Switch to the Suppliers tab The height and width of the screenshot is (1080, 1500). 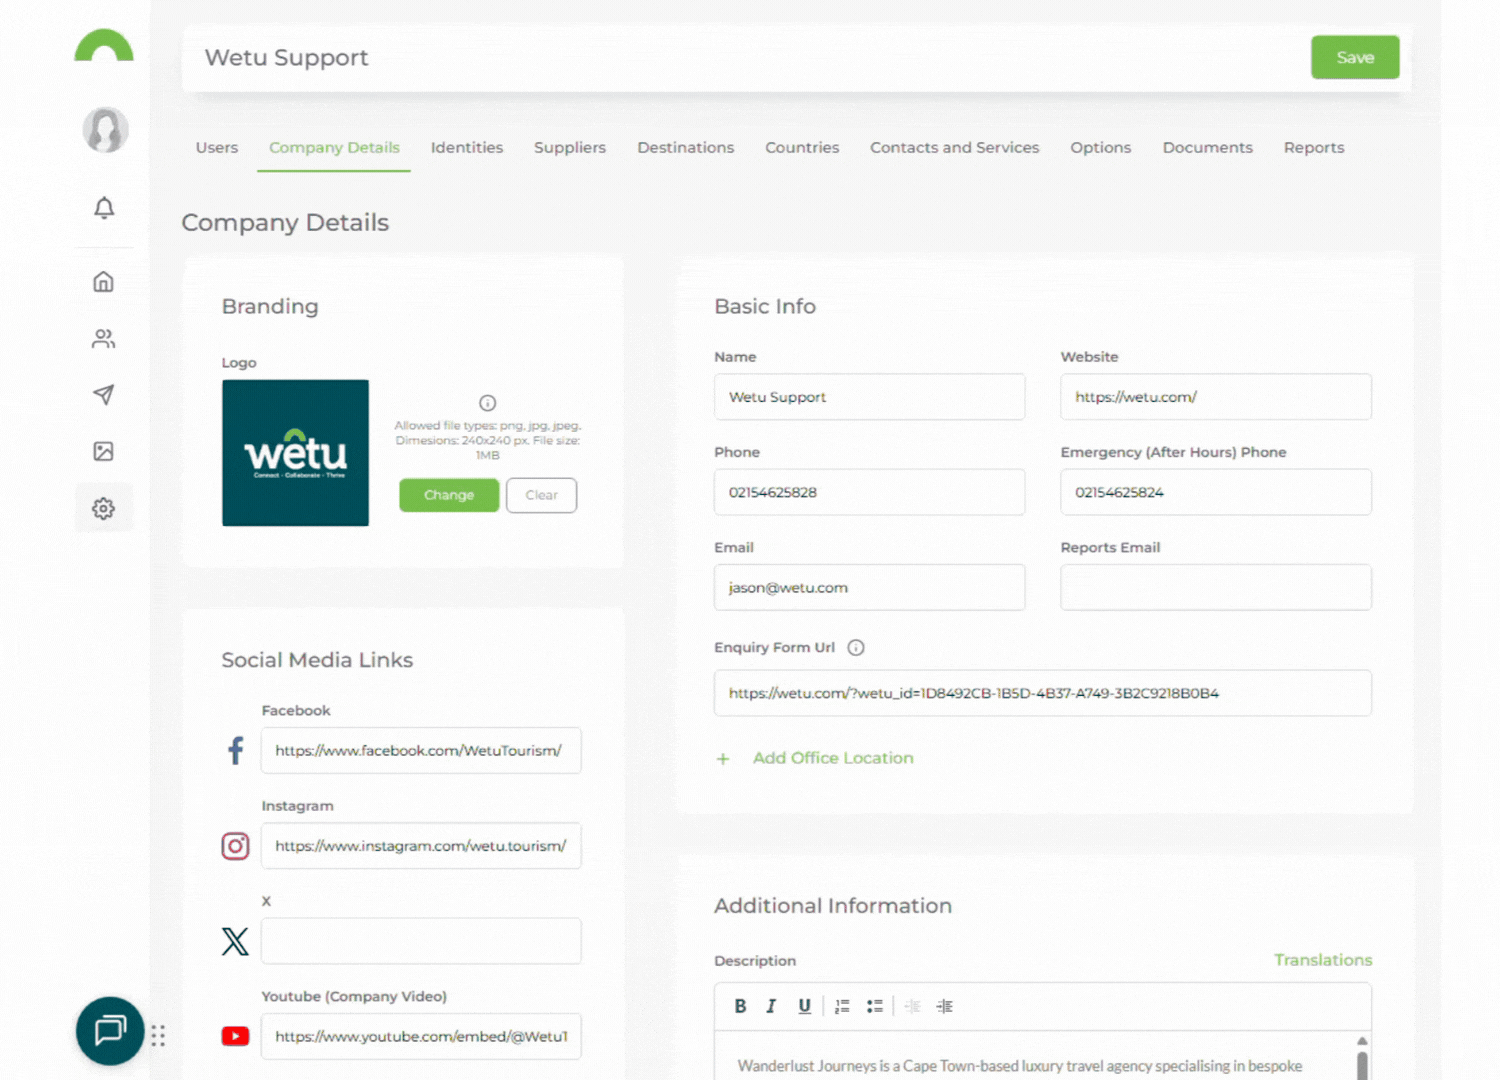tap(569, 148)
